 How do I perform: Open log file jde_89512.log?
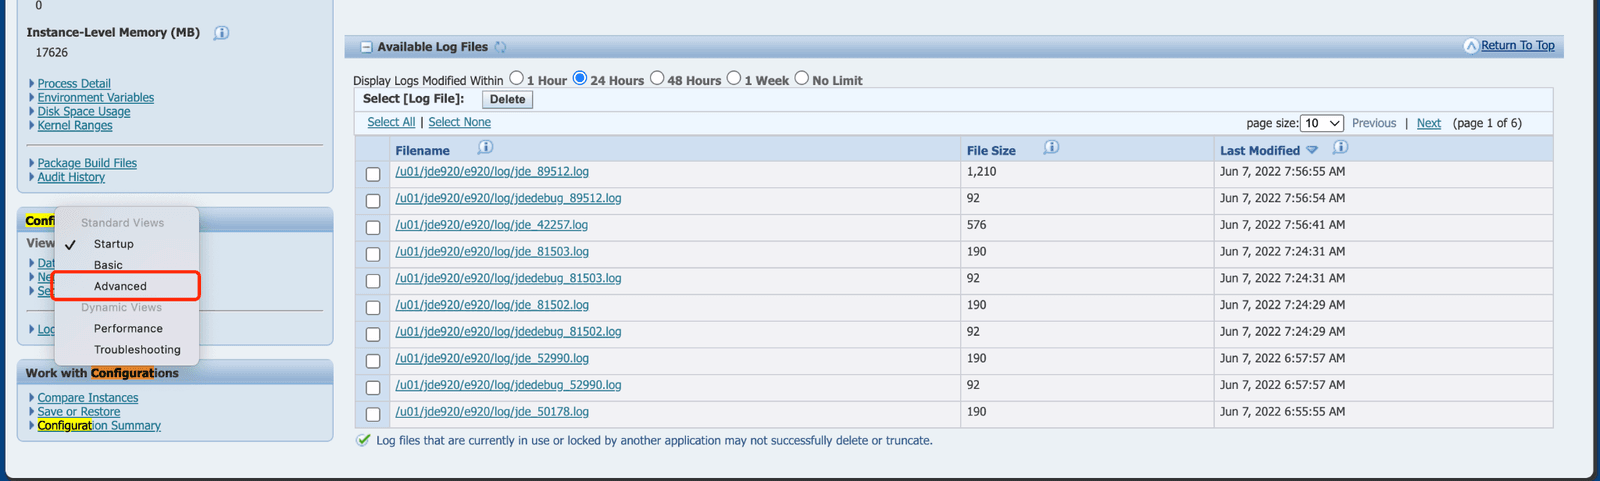(x=492, y=172)
